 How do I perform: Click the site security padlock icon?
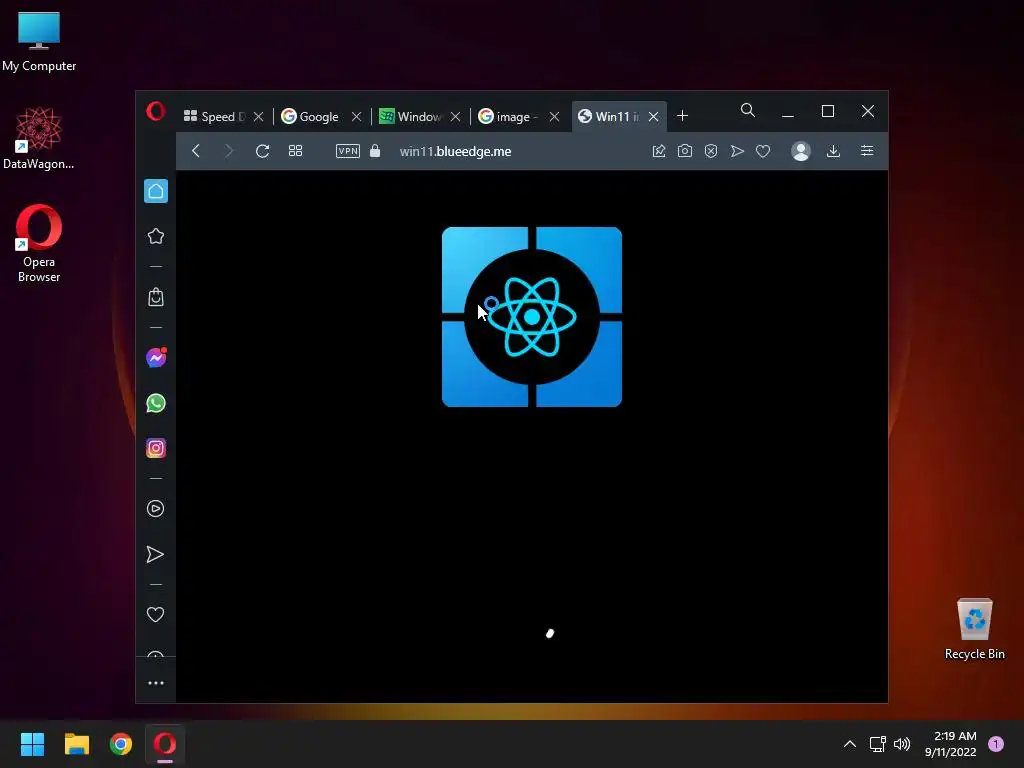pyautogui.click(x=375, y=151)
